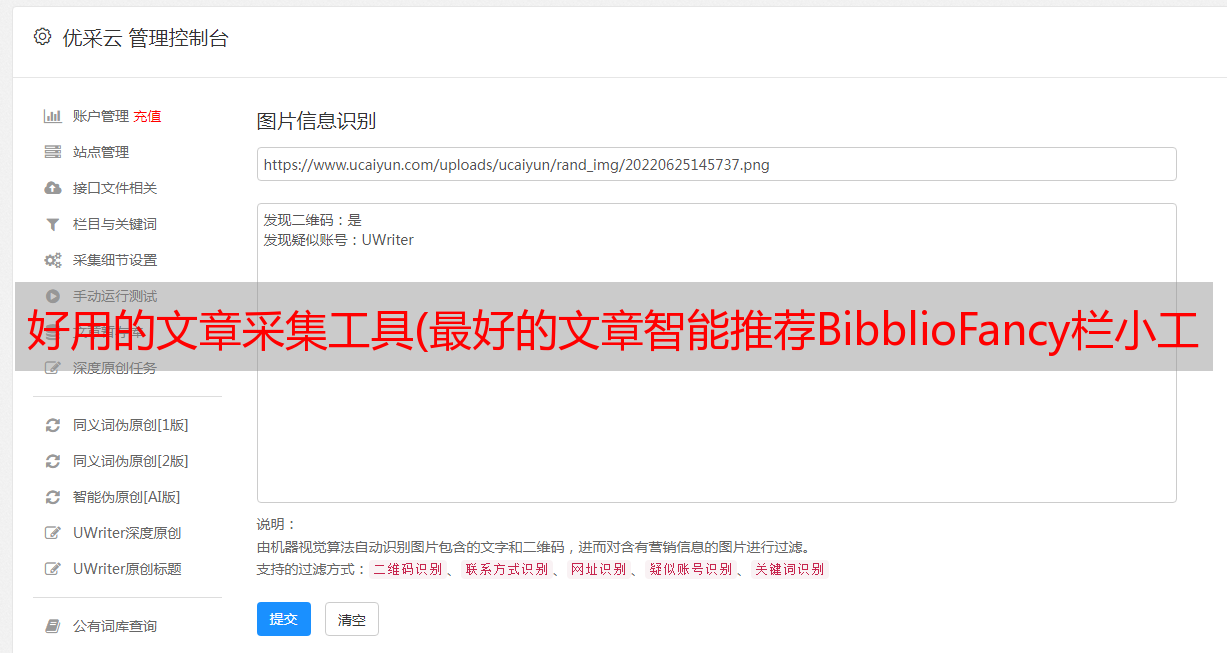The width and height of the screenshot is (1227, 653).
Task: Click inside the recognition result text area
Action: (716, 353)
